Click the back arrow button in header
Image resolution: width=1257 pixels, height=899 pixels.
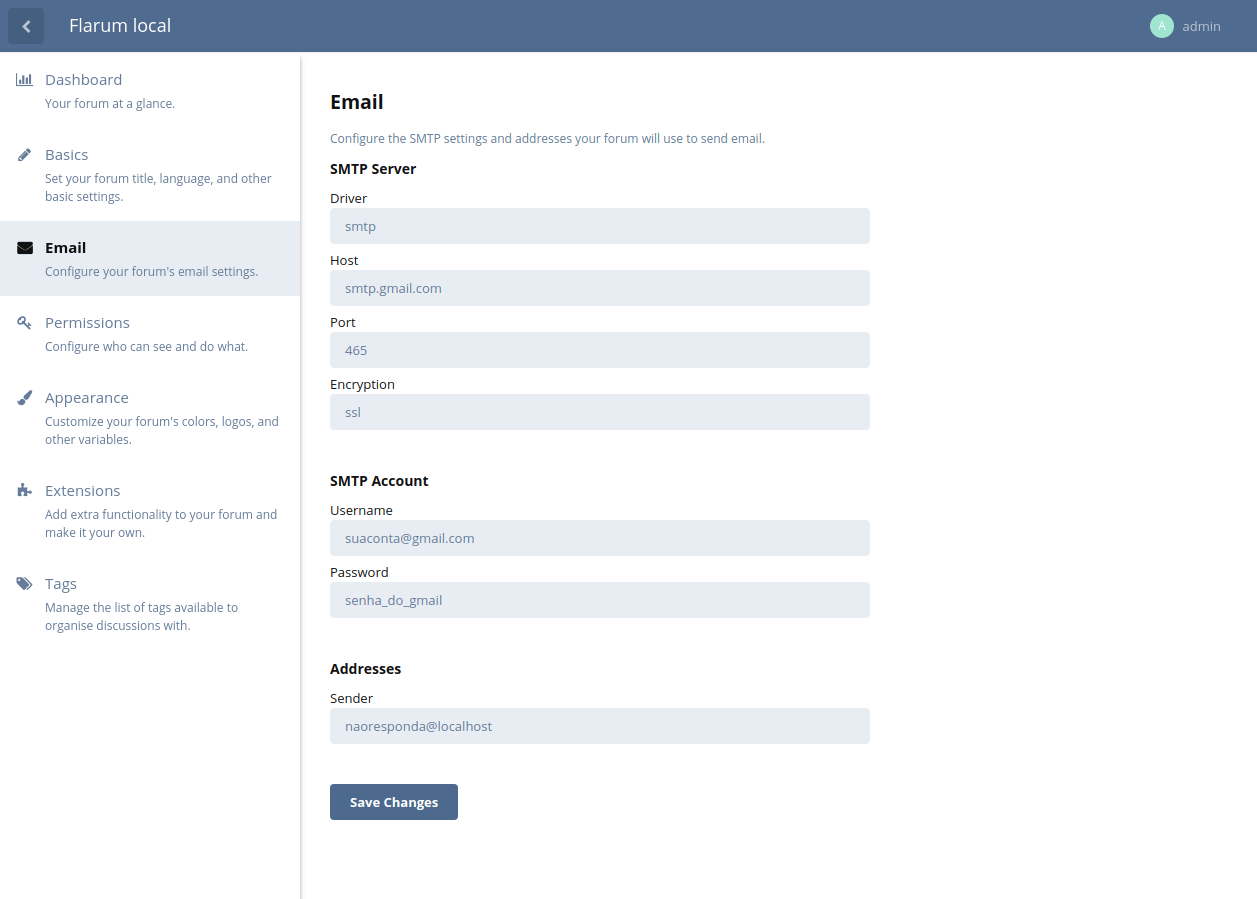26,26
